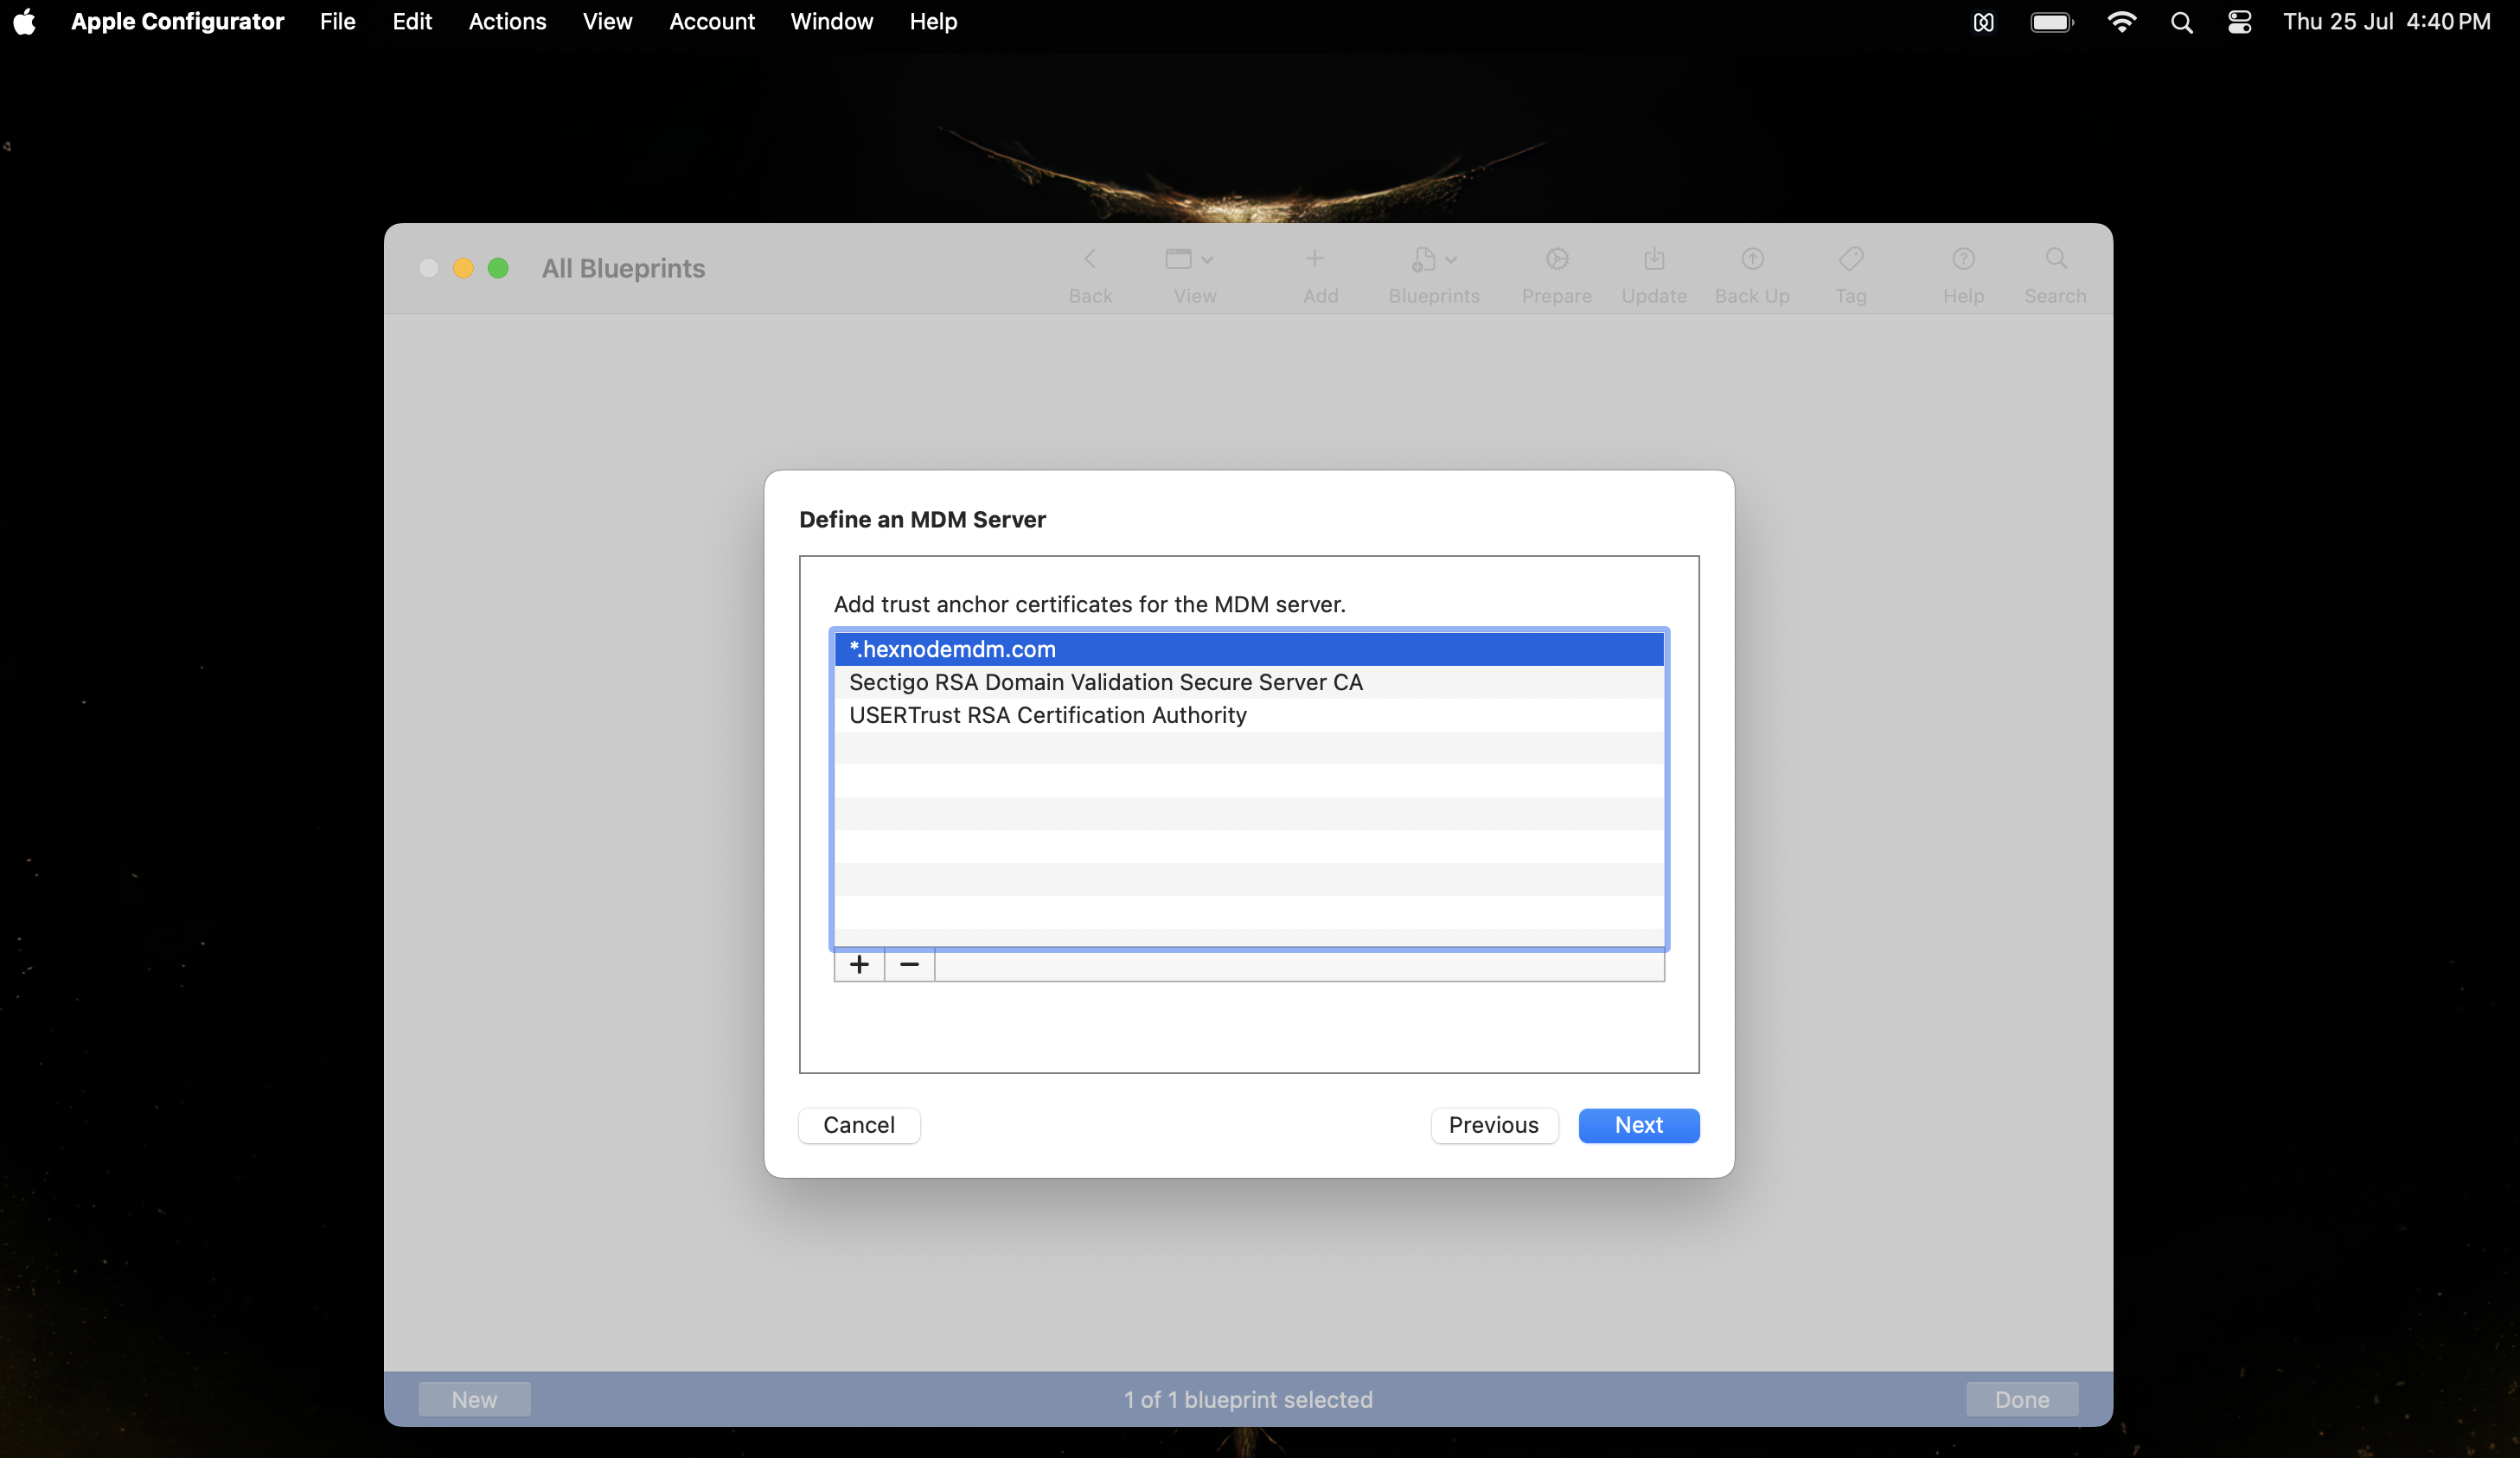Open the Blueprints toolbar dropdown
Viewport: 2520px width, 1458px height.
1433,260
